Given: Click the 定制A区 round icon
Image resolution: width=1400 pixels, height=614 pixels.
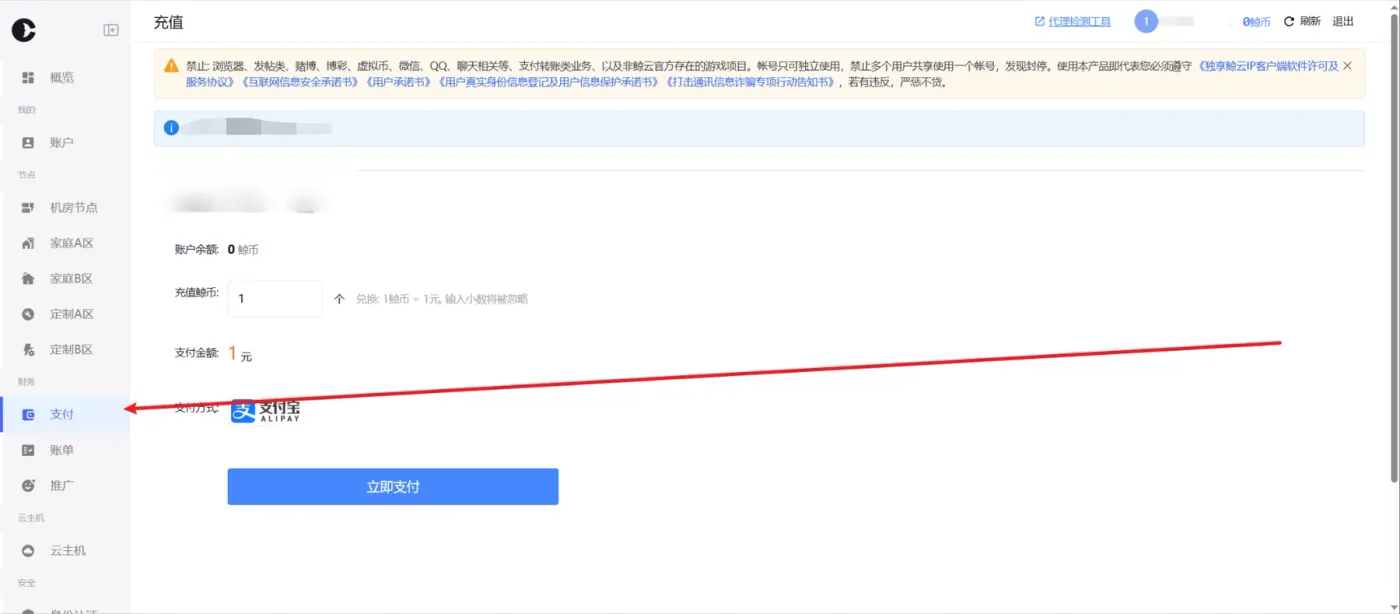Looking at the screenshot, I should pyautogui.click(x=28, y=314).
